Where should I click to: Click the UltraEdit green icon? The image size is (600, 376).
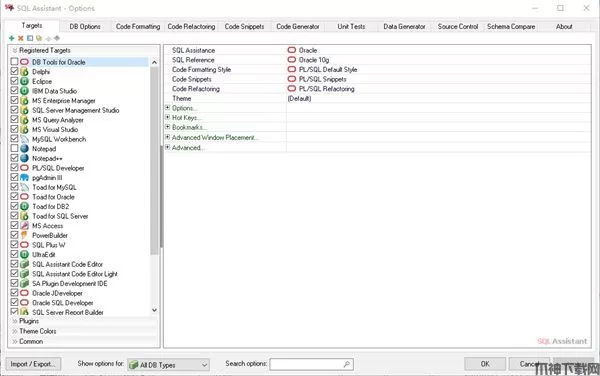pos(24,254)
